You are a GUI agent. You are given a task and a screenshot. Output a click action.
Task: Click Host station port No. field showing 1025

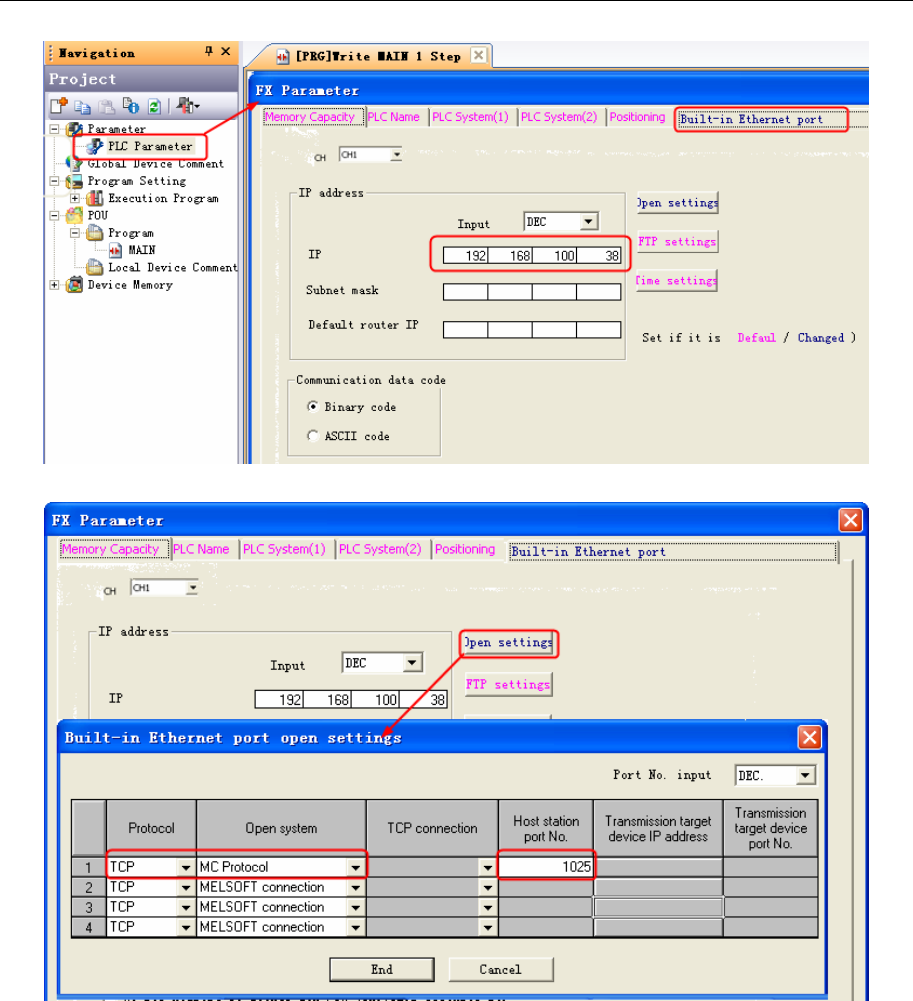pyautogui.click(x=546, y=866)
